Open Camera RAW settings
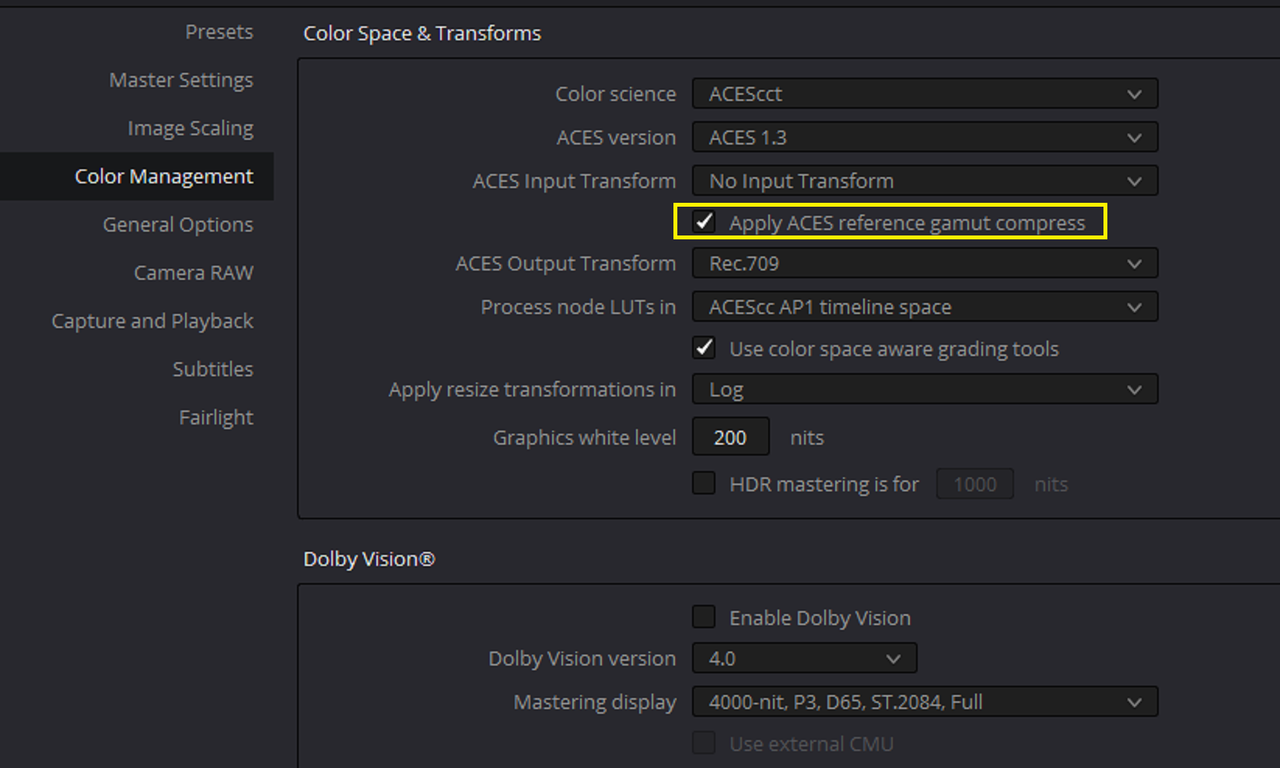 click(x=194, y=272)
